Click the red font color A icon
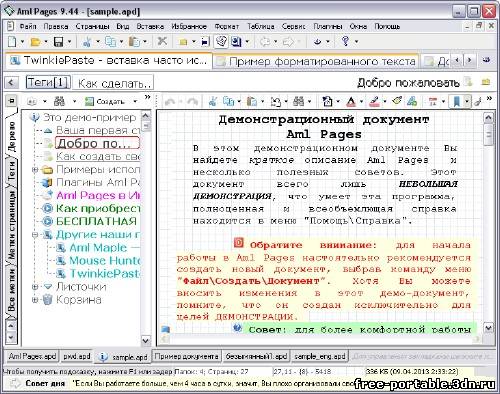500x394 pixels. (x=351, y=101)
